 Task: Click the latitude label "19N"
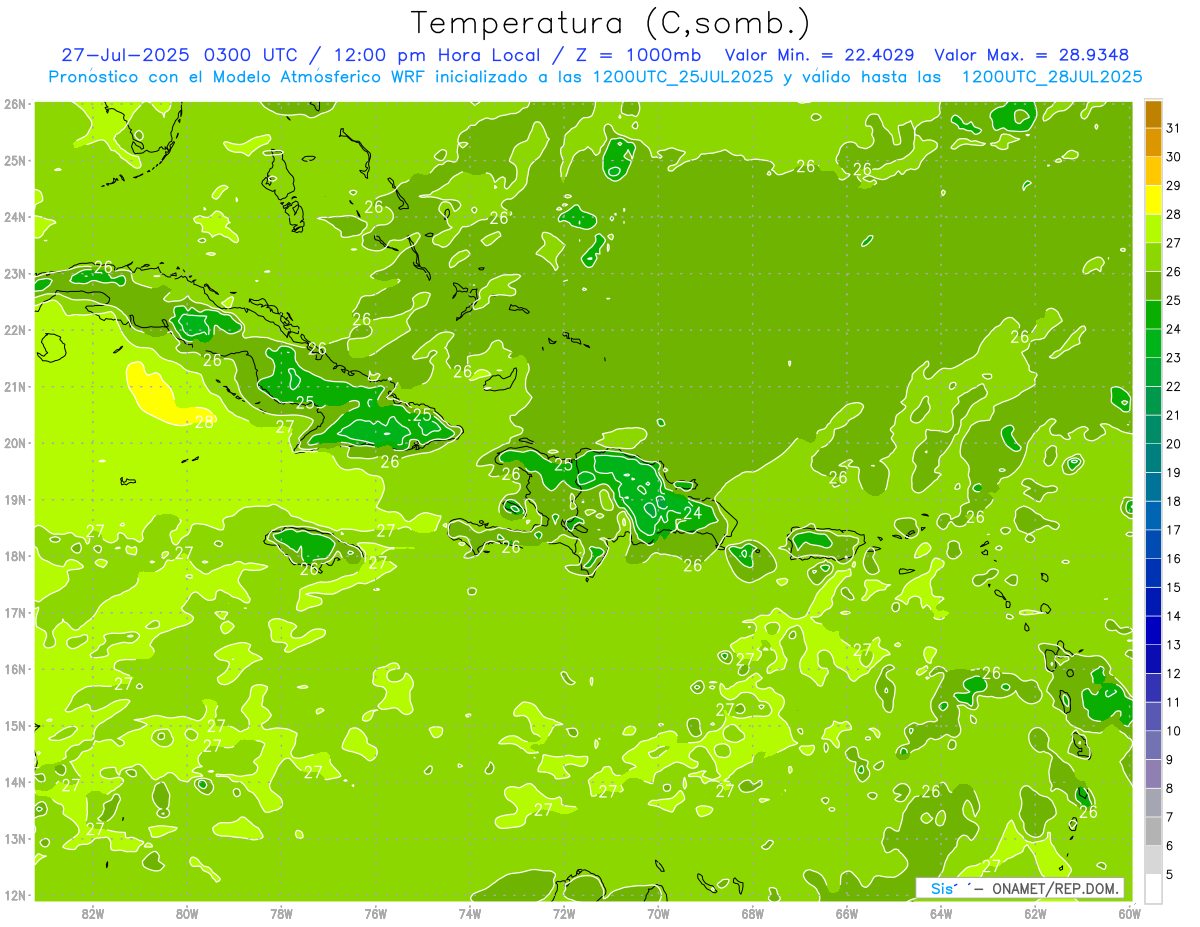point(15,499)
